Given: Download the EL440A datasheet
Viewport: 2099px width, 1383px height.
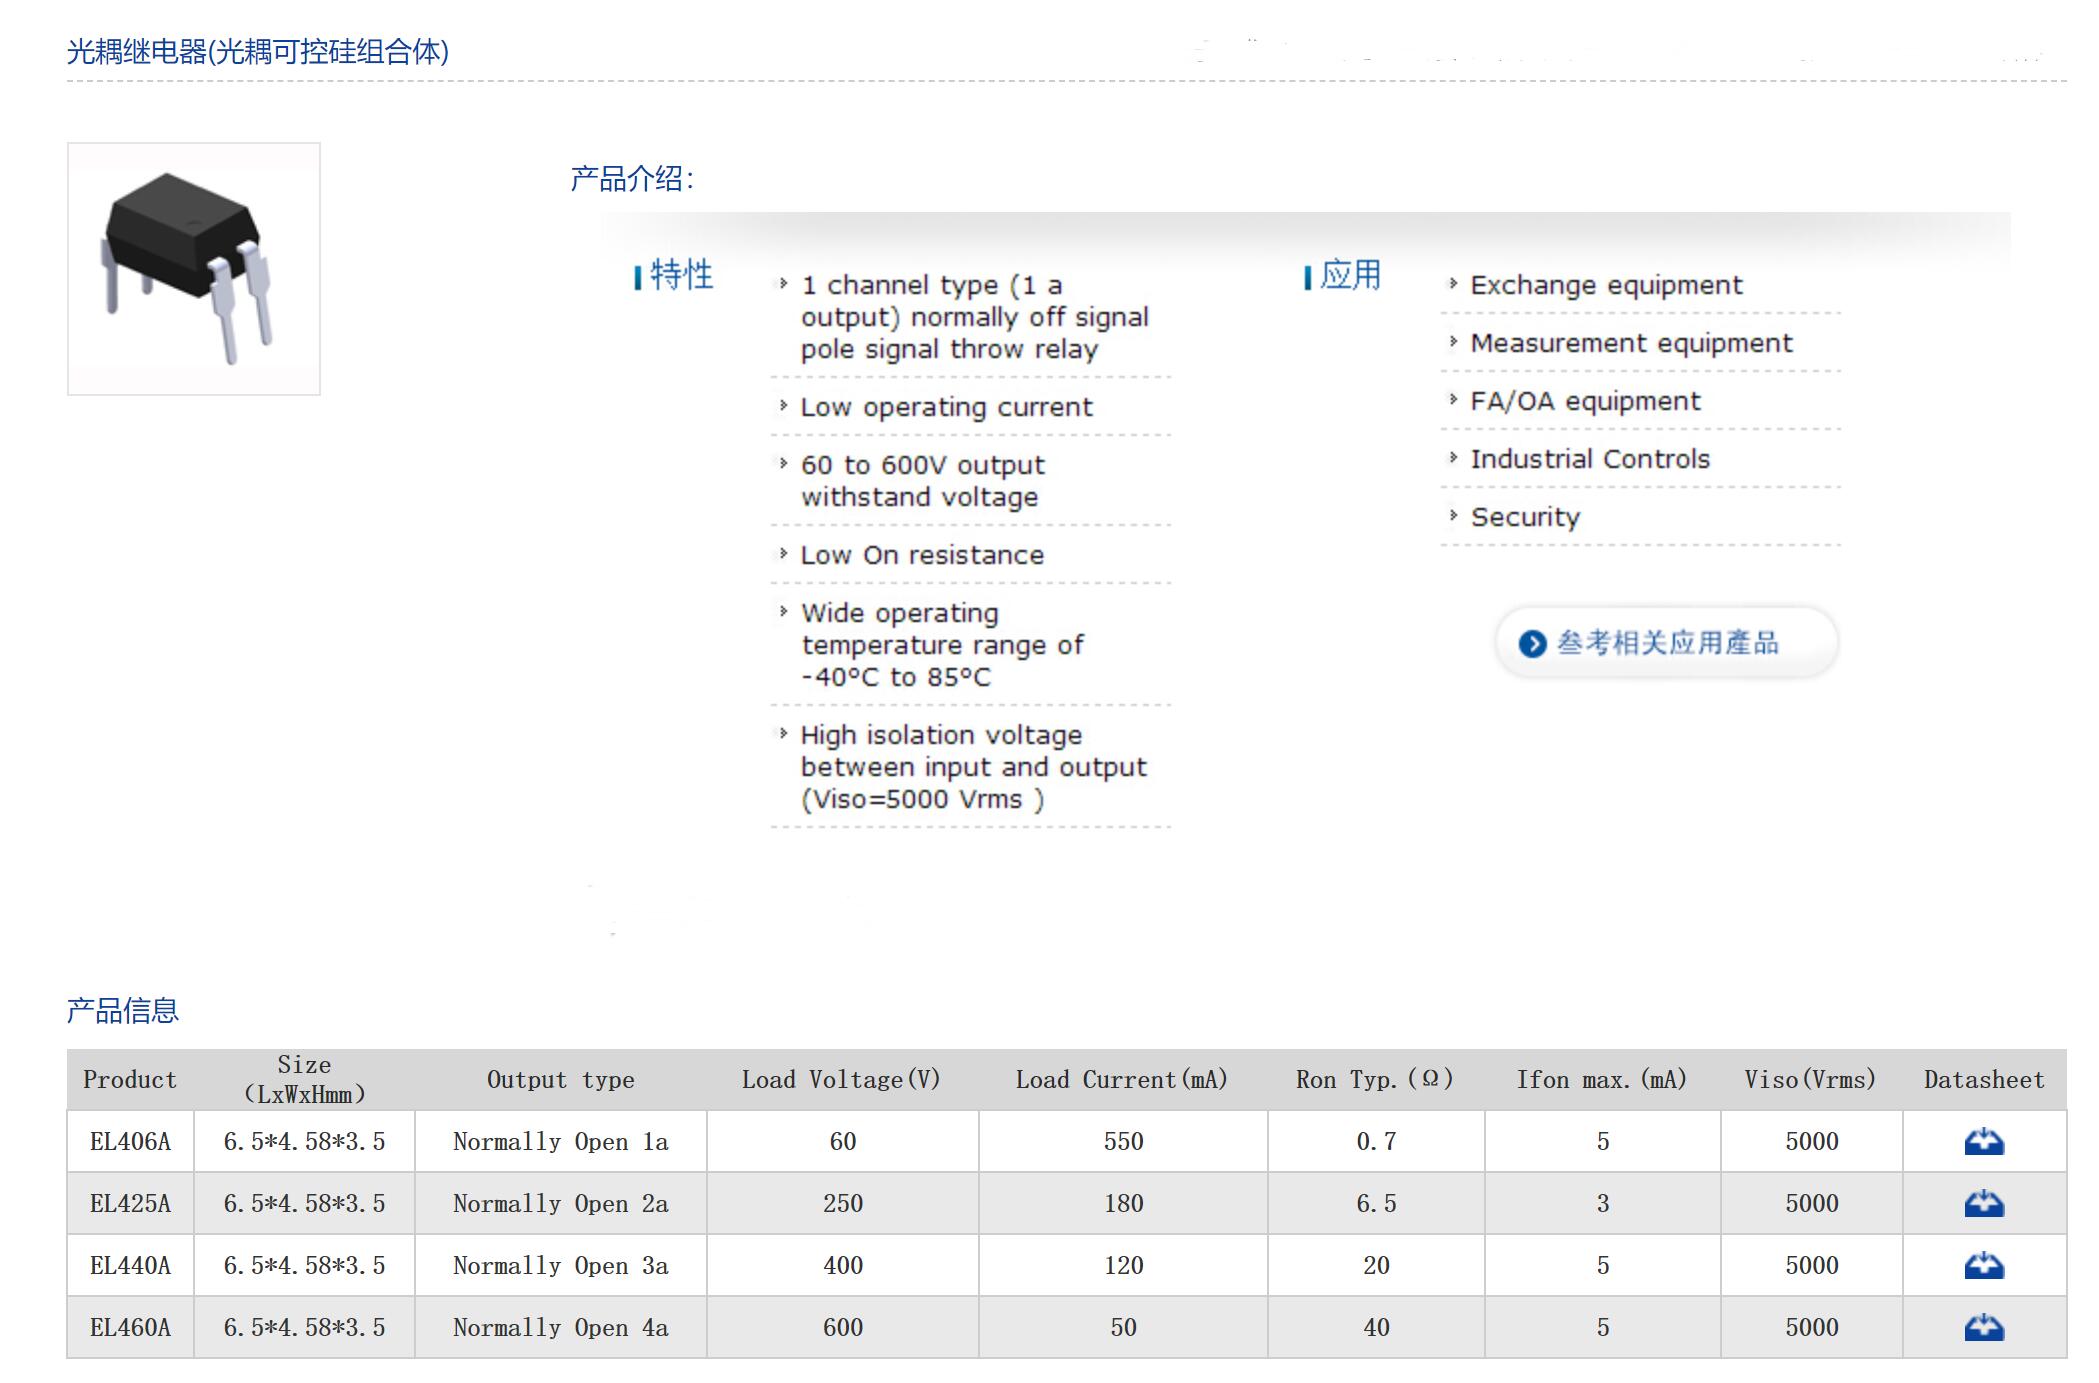Looking at the screenshot, I should [1983, 1266].
